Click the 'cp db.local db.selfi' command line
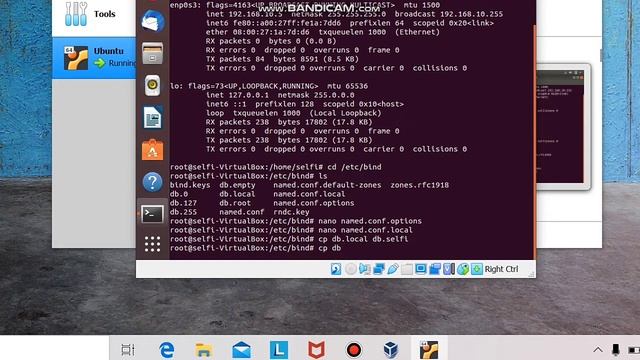 click(x=289, y=239)
